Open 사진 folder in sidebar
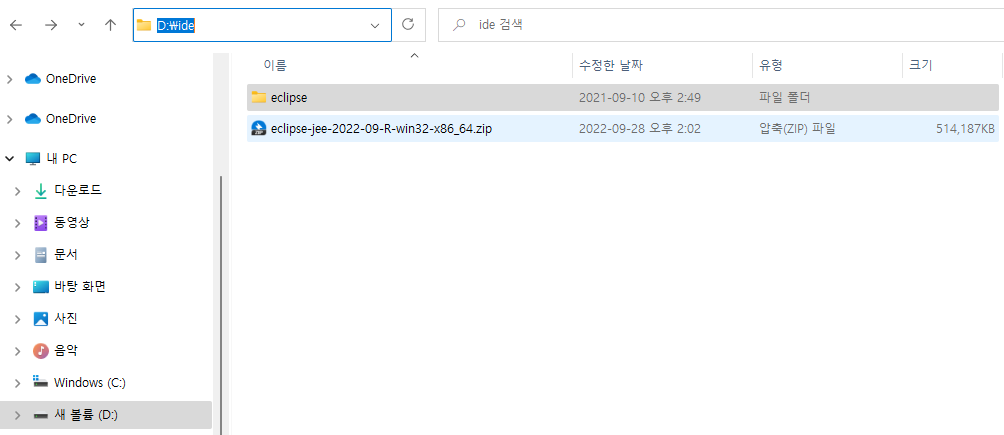Screen dimensions: 1004x435 [66, 318]
